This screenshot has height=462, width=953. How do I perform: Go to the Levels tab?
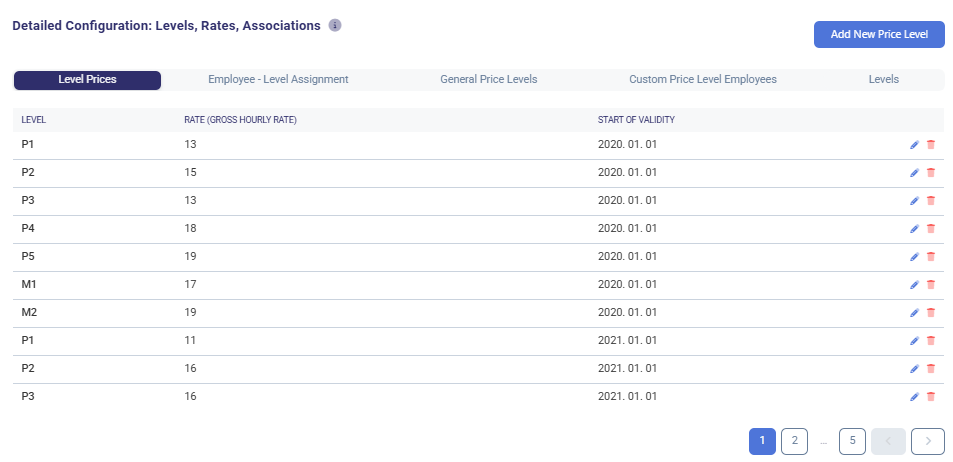(883, 80)
